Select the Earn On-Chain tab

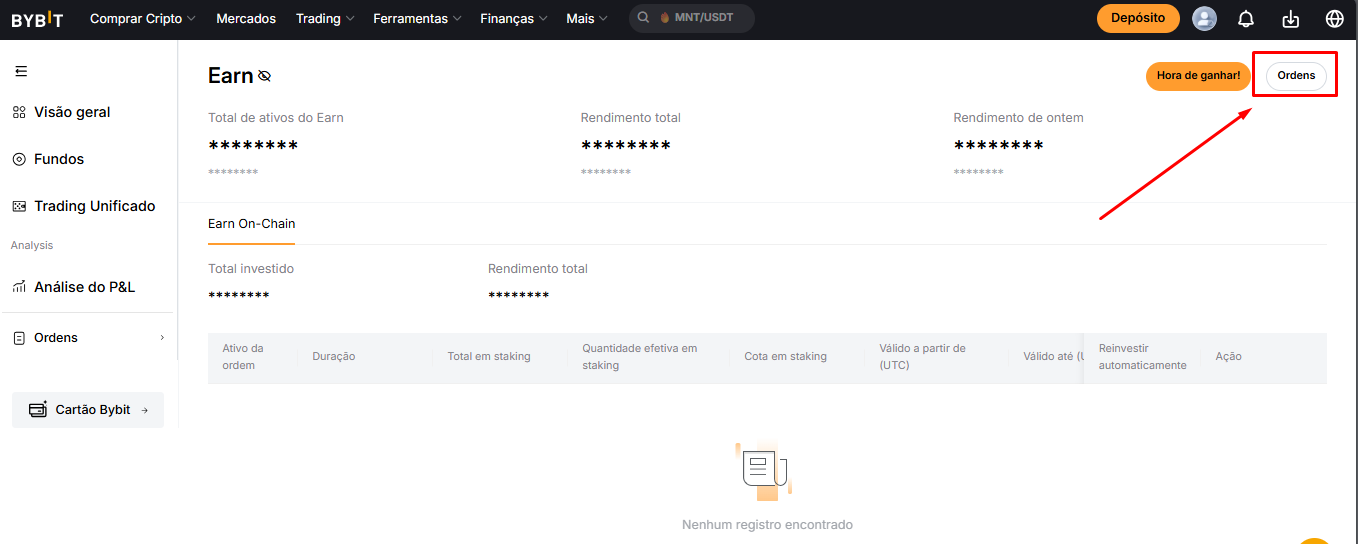(x=252, y=224)
